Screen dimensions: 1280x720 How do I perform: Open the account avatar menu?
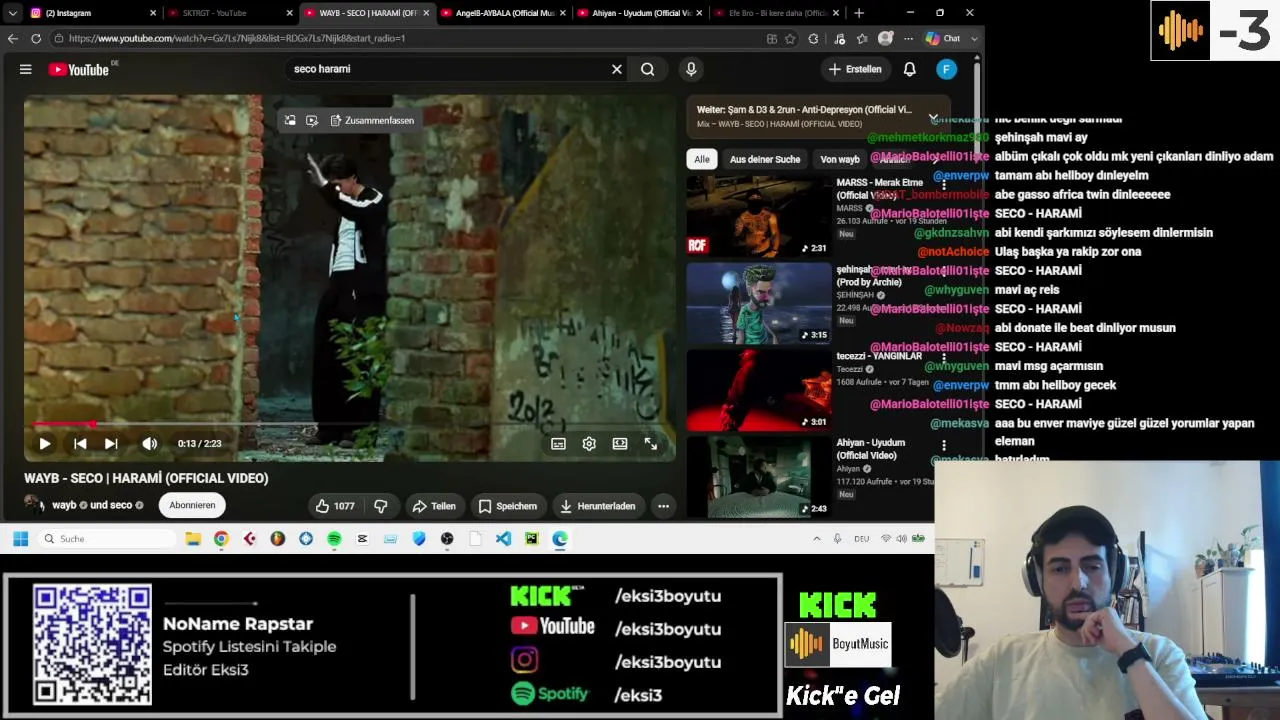coord(946,69)
